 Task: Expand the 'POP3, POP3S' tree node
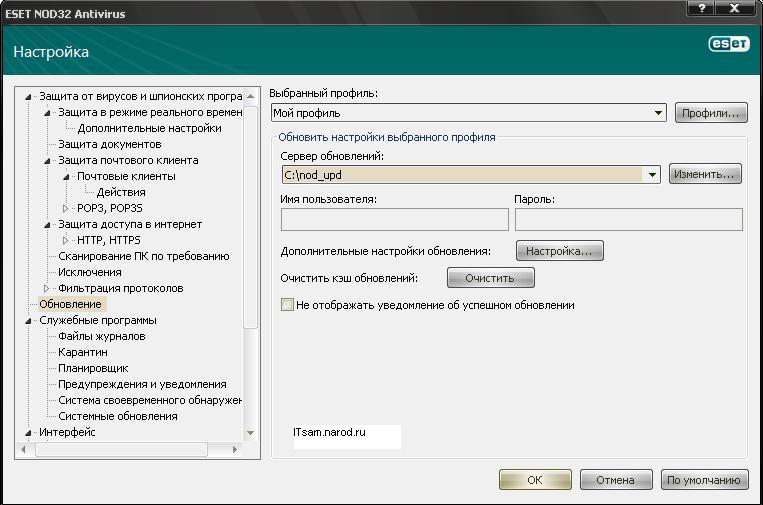(x=67, y=208)
